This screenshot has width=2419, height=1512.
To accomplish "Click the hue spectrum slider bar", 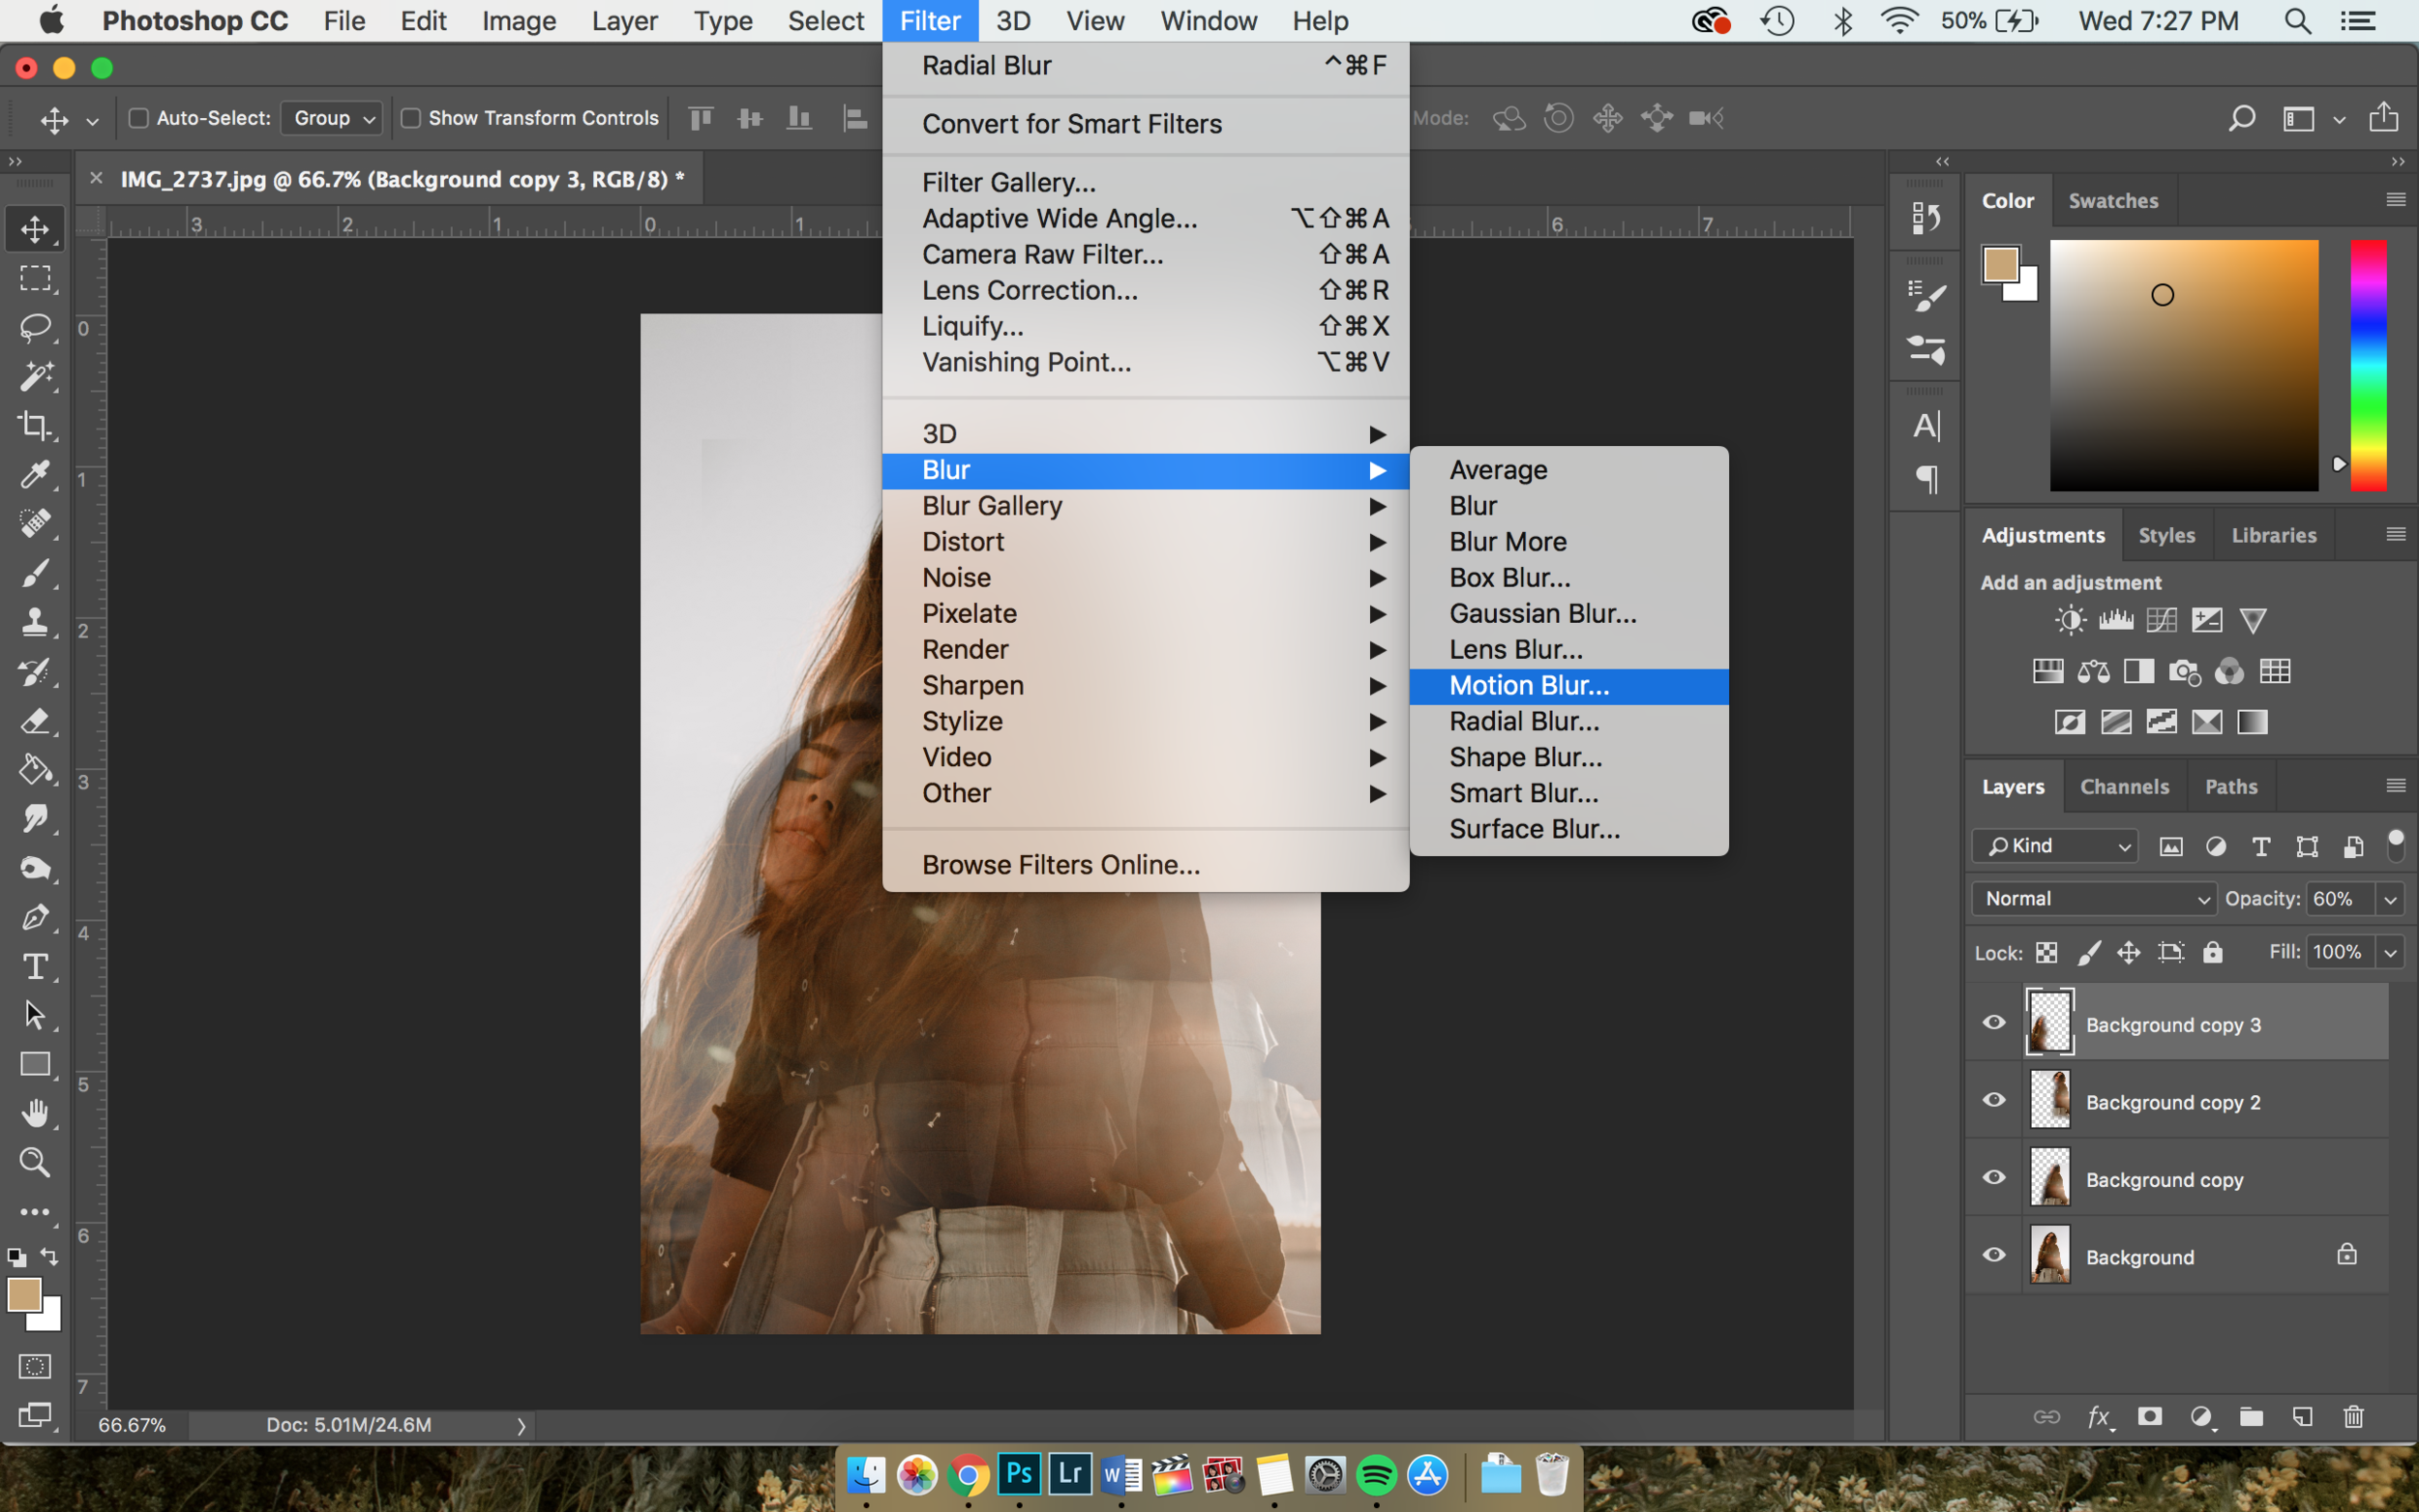I will 2367,365.
